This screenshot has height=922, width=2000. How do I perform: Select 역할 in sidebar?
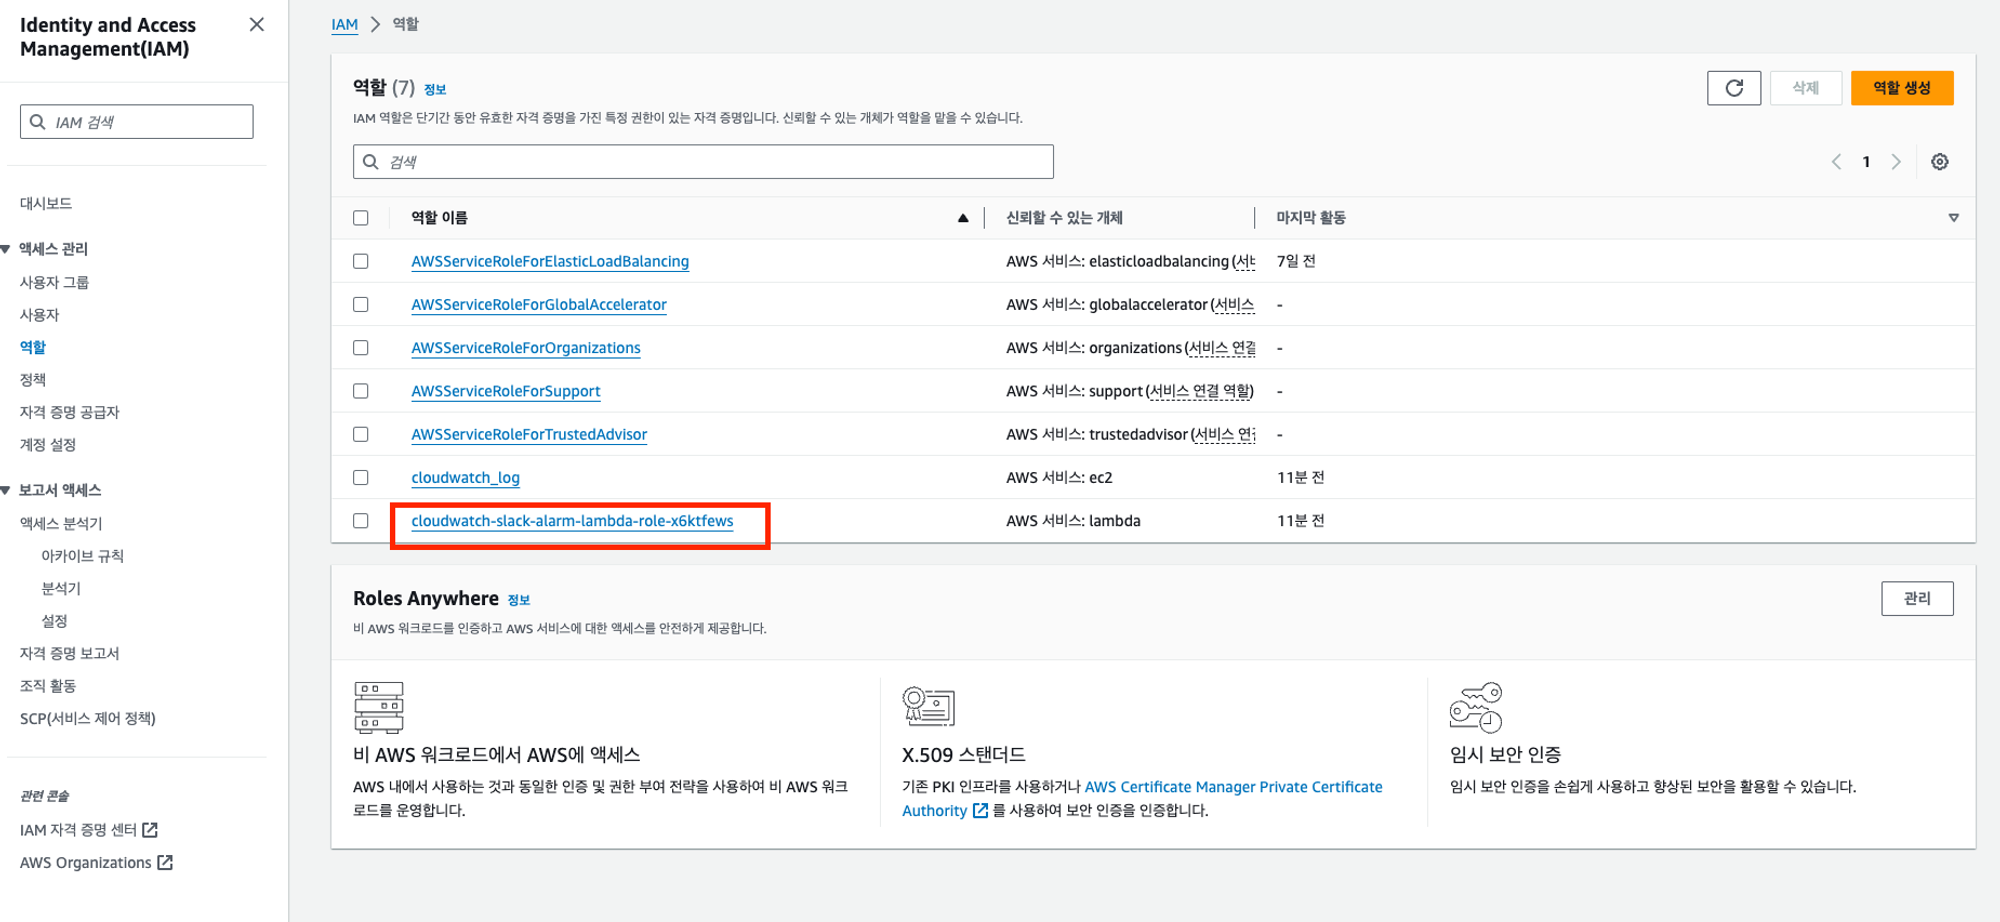click(x=33, y=347)
